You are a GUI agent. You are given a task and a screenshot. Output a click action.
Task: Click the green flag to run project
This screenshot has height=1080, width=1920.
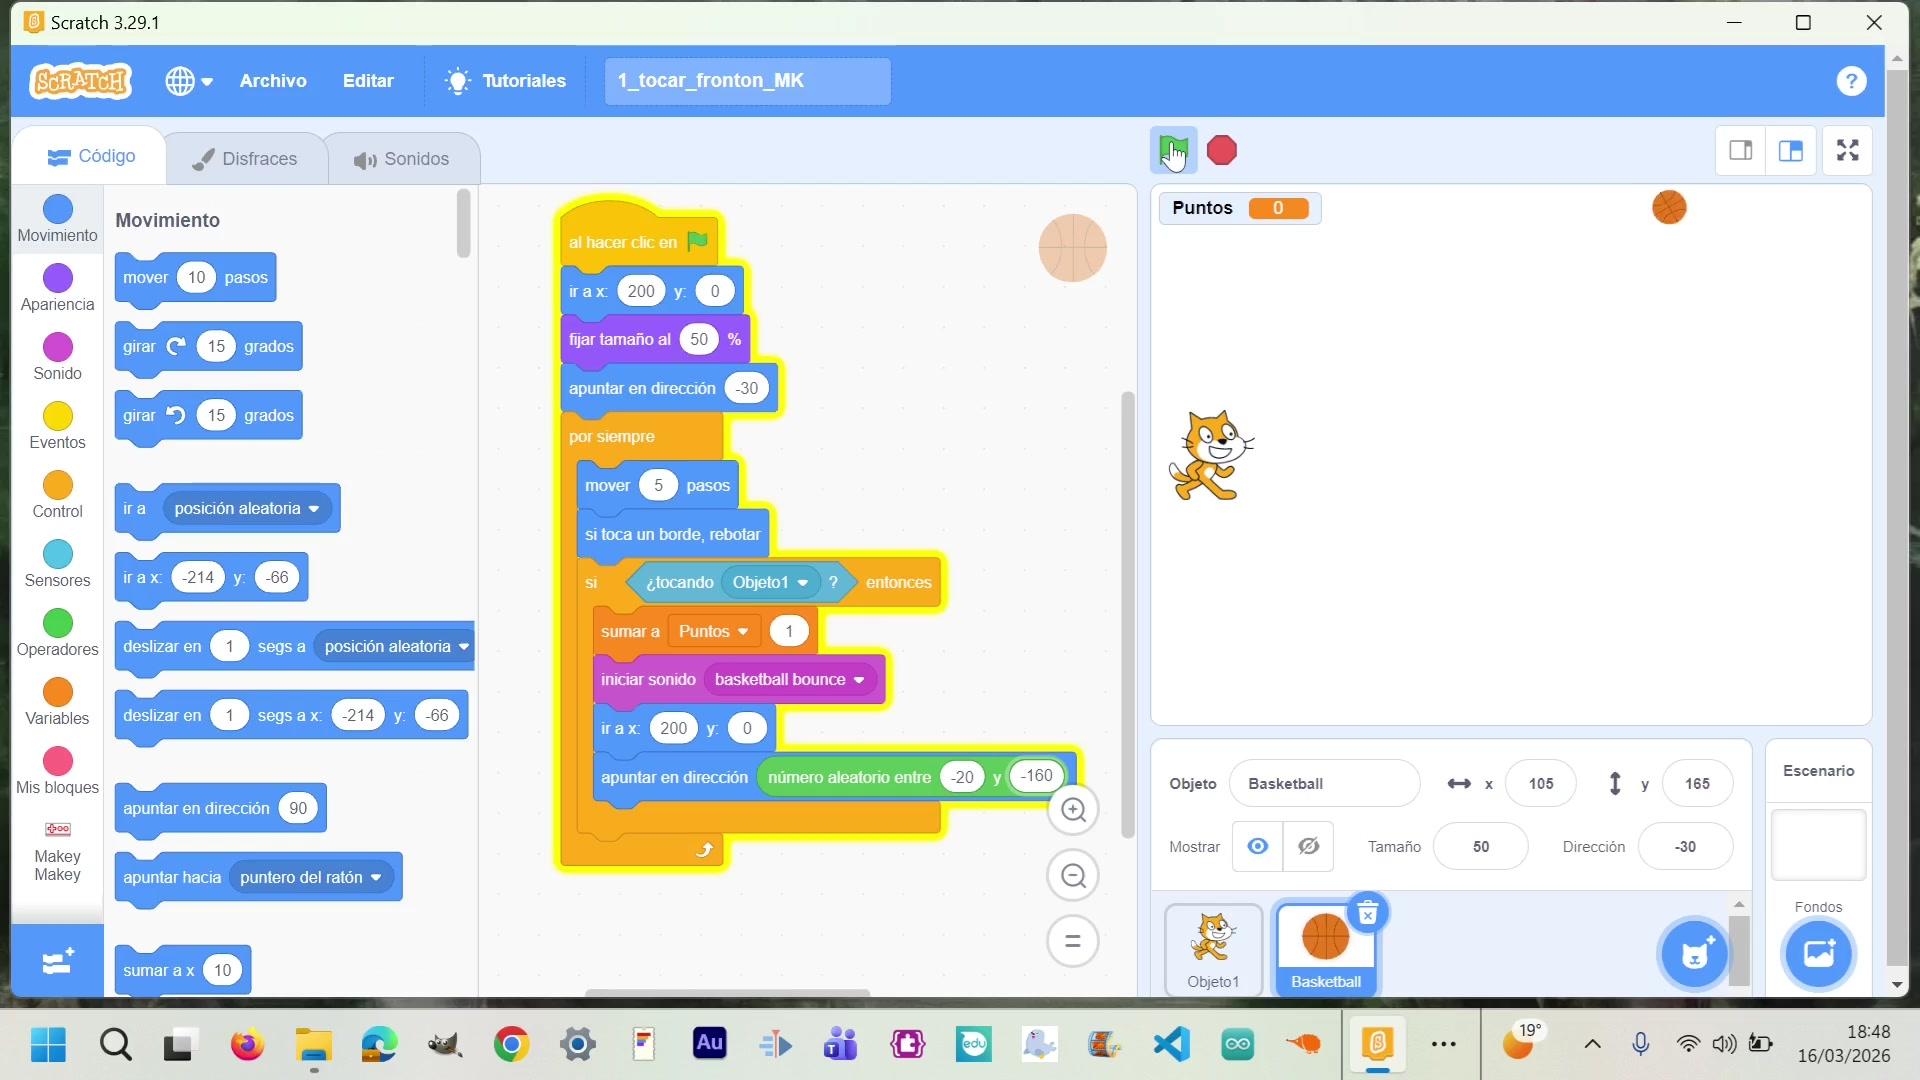[1172, 151]
